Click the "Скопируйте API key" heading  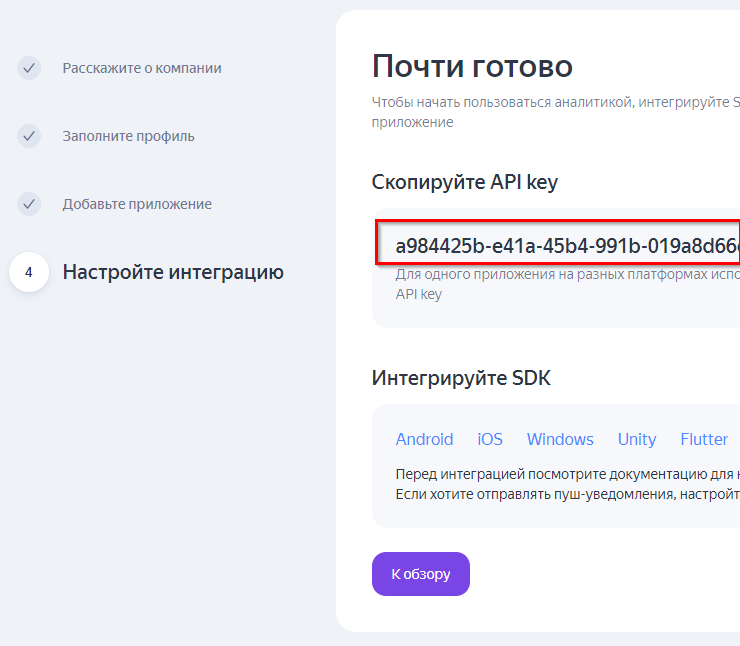tap(465, 182)
